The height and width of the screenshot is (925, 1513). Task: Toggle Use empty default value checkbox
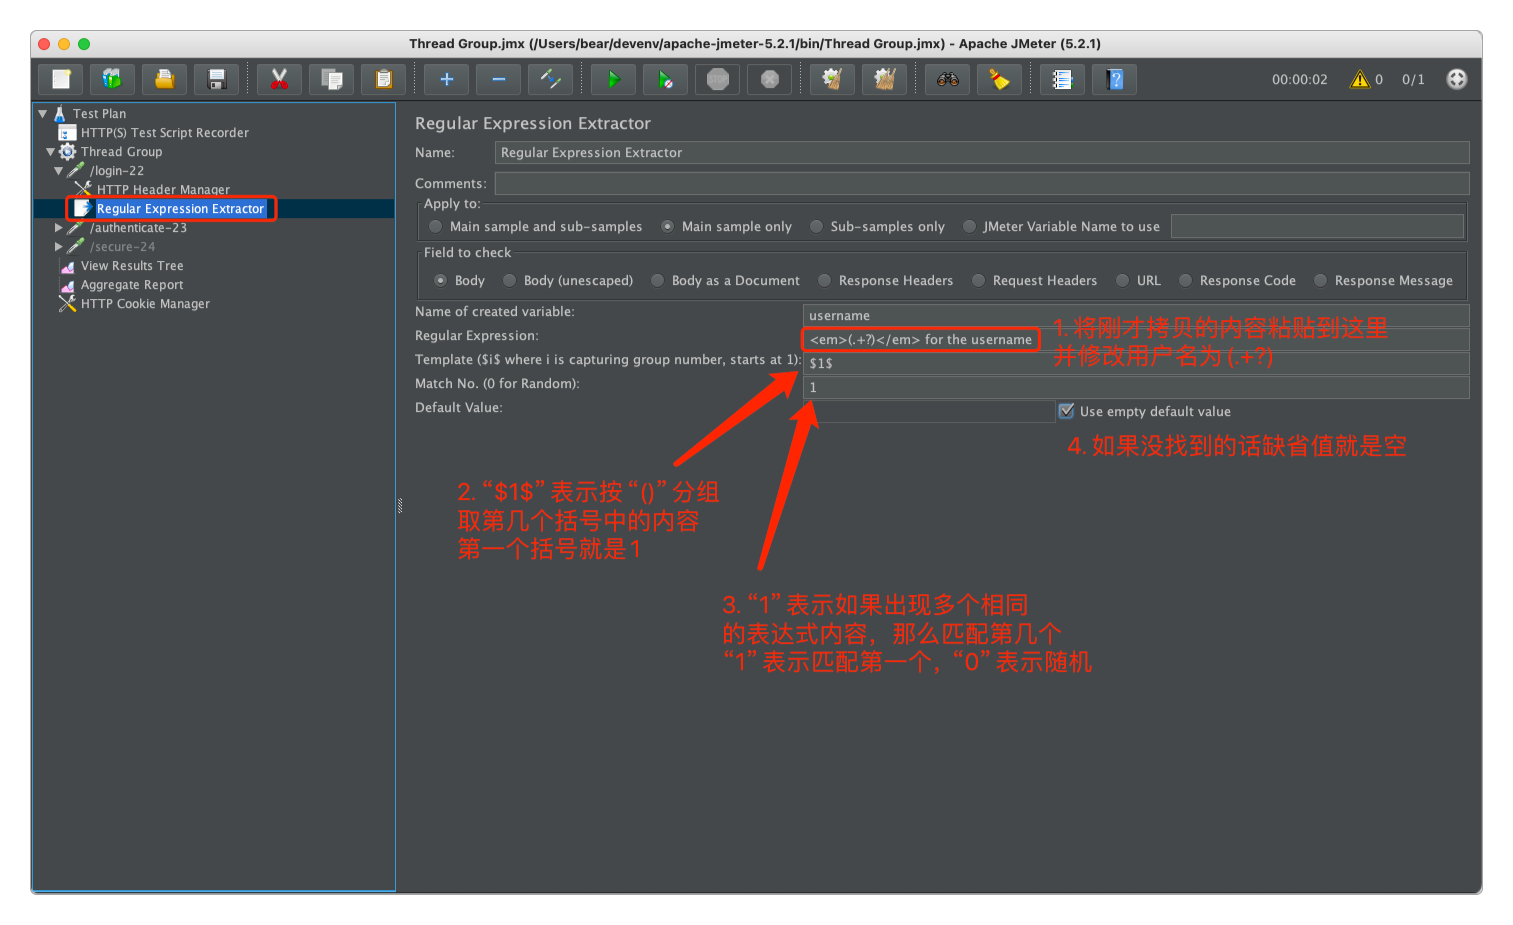click(x=1066, y=411)
